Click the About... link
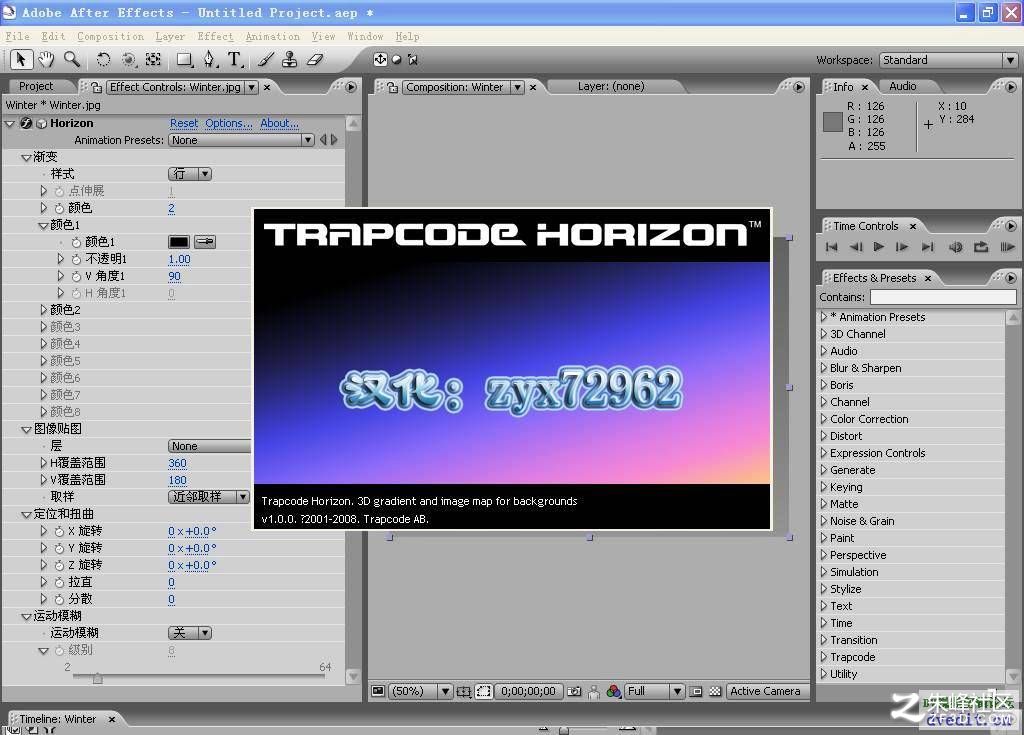1024x735 pixels. coord(280,123)
